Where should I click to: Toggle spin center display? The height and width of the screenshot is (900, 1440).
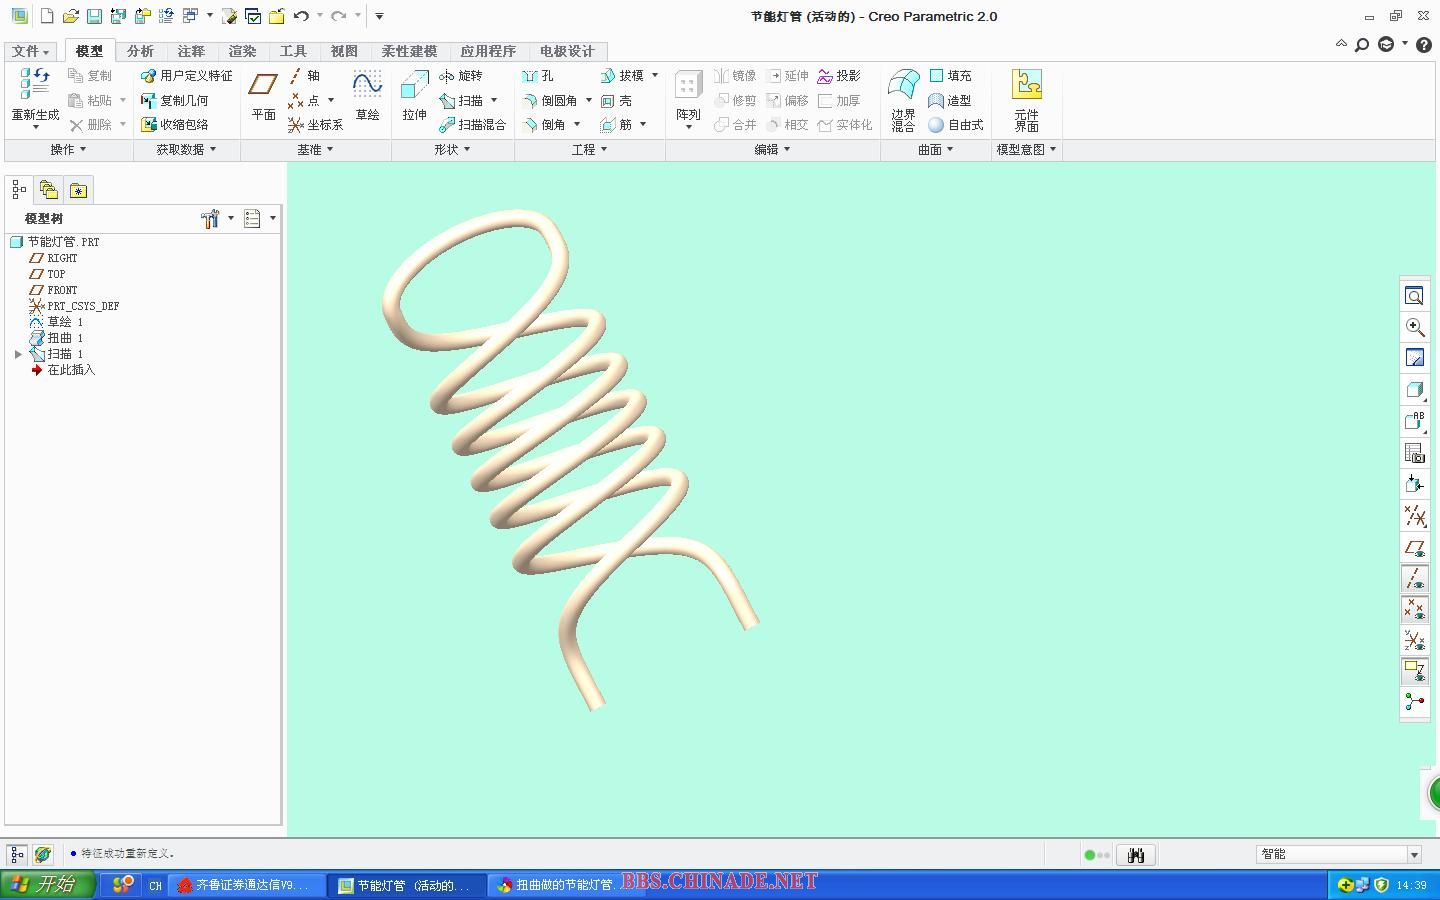1414,702
